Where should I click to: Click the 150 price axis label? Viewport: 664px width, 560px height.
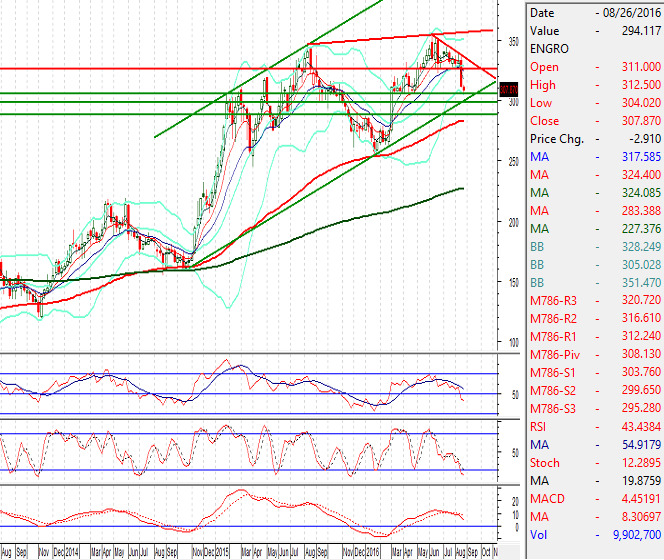click(x=513, y=282)
